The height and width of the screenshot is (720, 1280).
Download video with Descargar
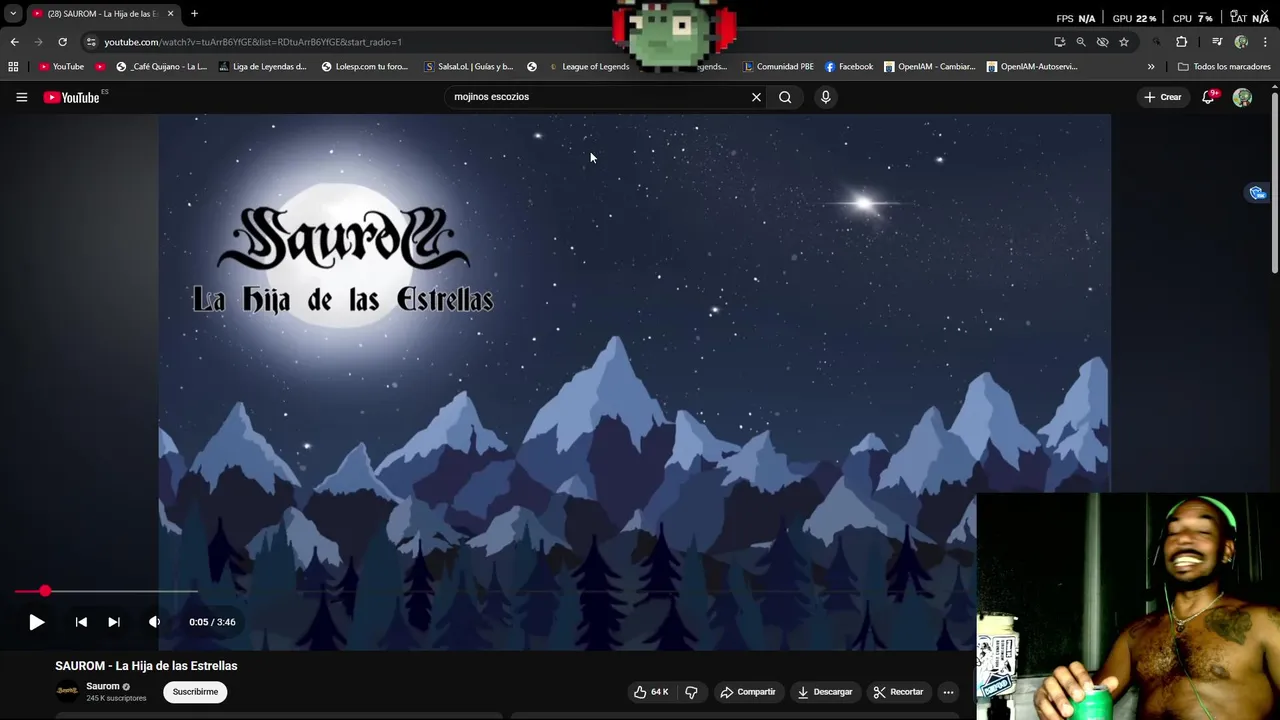coord(825,692)
